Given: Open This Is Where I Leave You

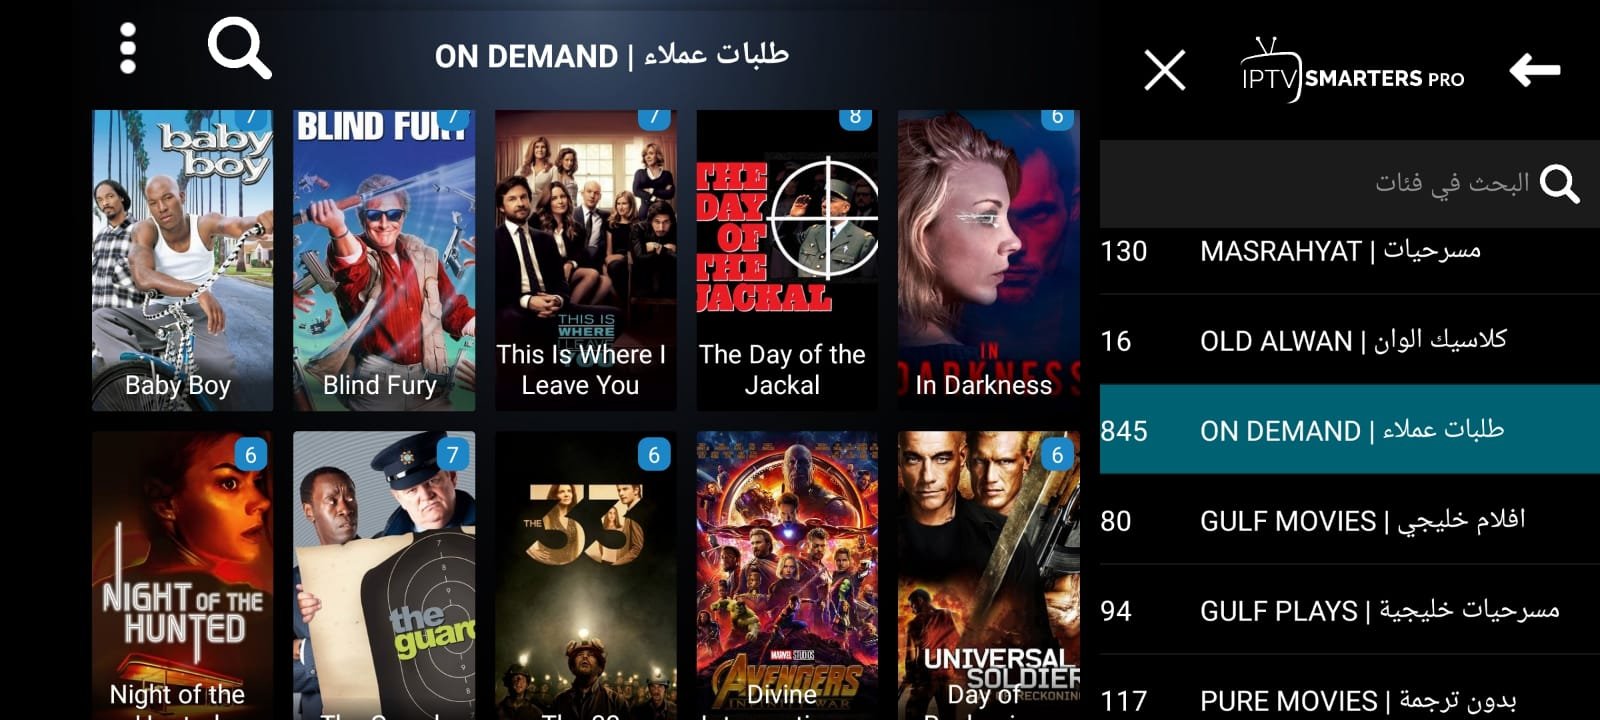Looking at the screenshot, I should click(x=586, y=260).
